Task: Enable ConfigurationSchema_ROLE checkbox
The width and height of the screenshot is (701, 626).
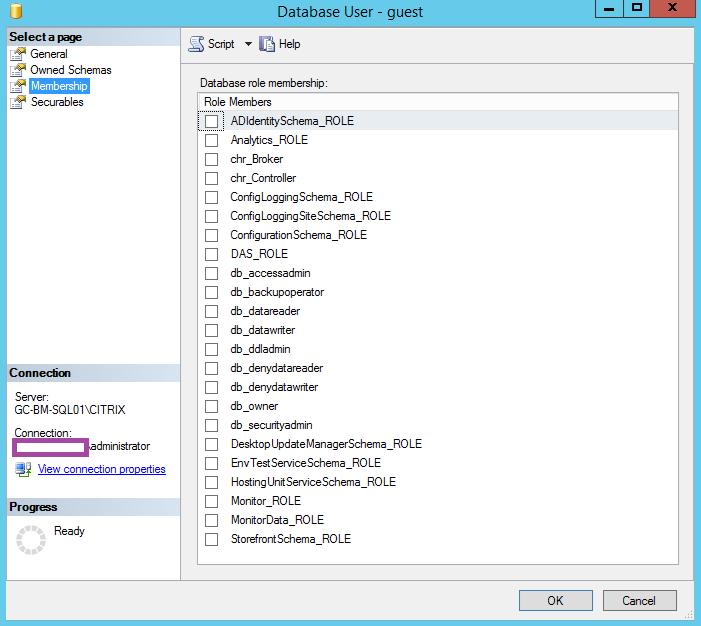Action: (211, 235)
